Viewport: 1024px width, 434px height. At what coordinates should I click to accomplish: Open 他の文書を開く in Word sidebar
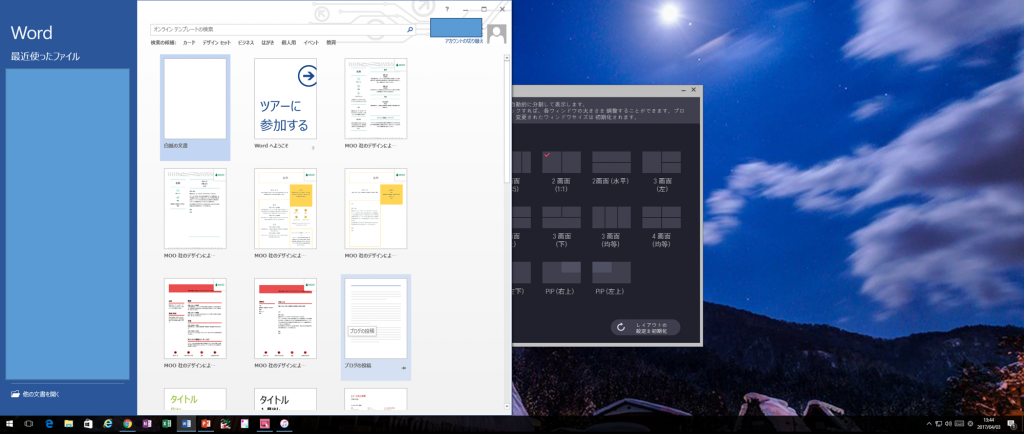[x=36, y=394]
